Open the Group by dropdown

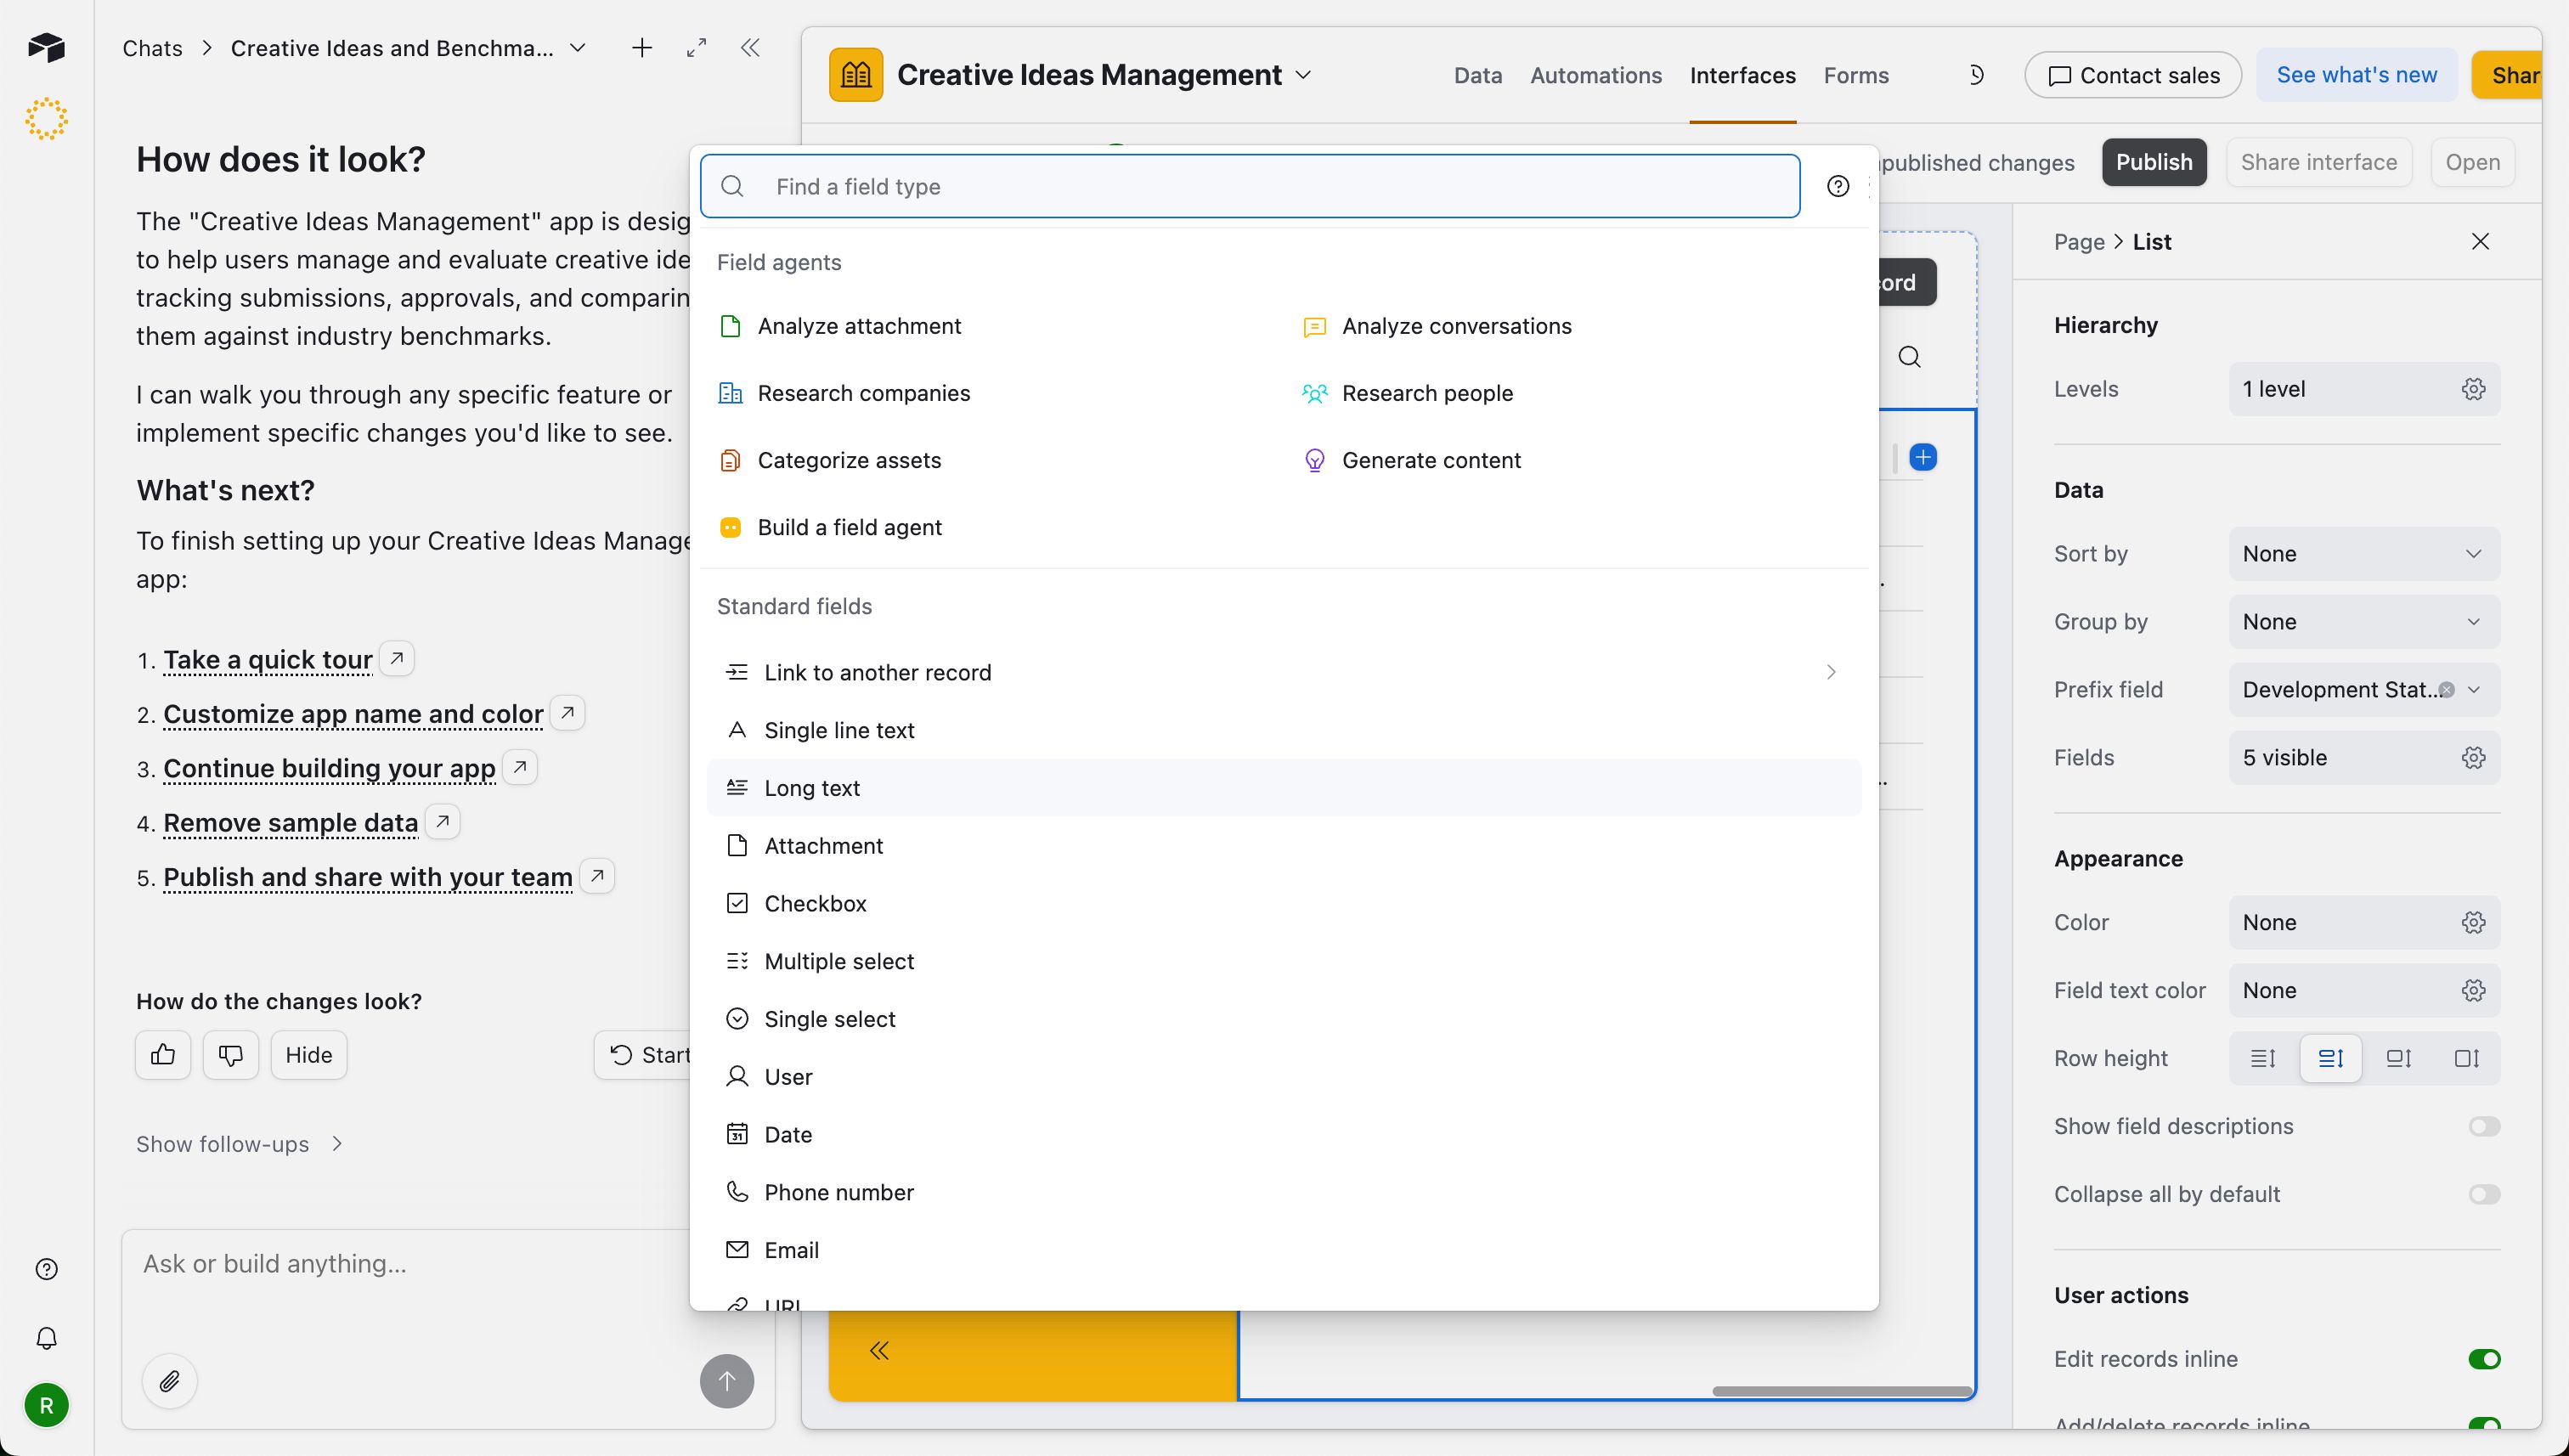tap(2364, 622)
